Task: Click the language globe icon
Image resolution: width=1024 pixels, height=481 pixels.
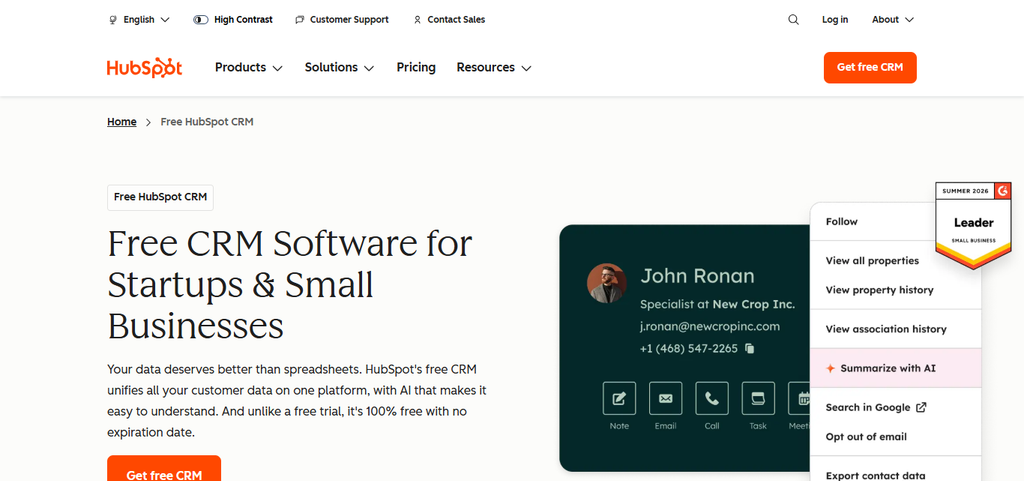Action: coord(112,20)
